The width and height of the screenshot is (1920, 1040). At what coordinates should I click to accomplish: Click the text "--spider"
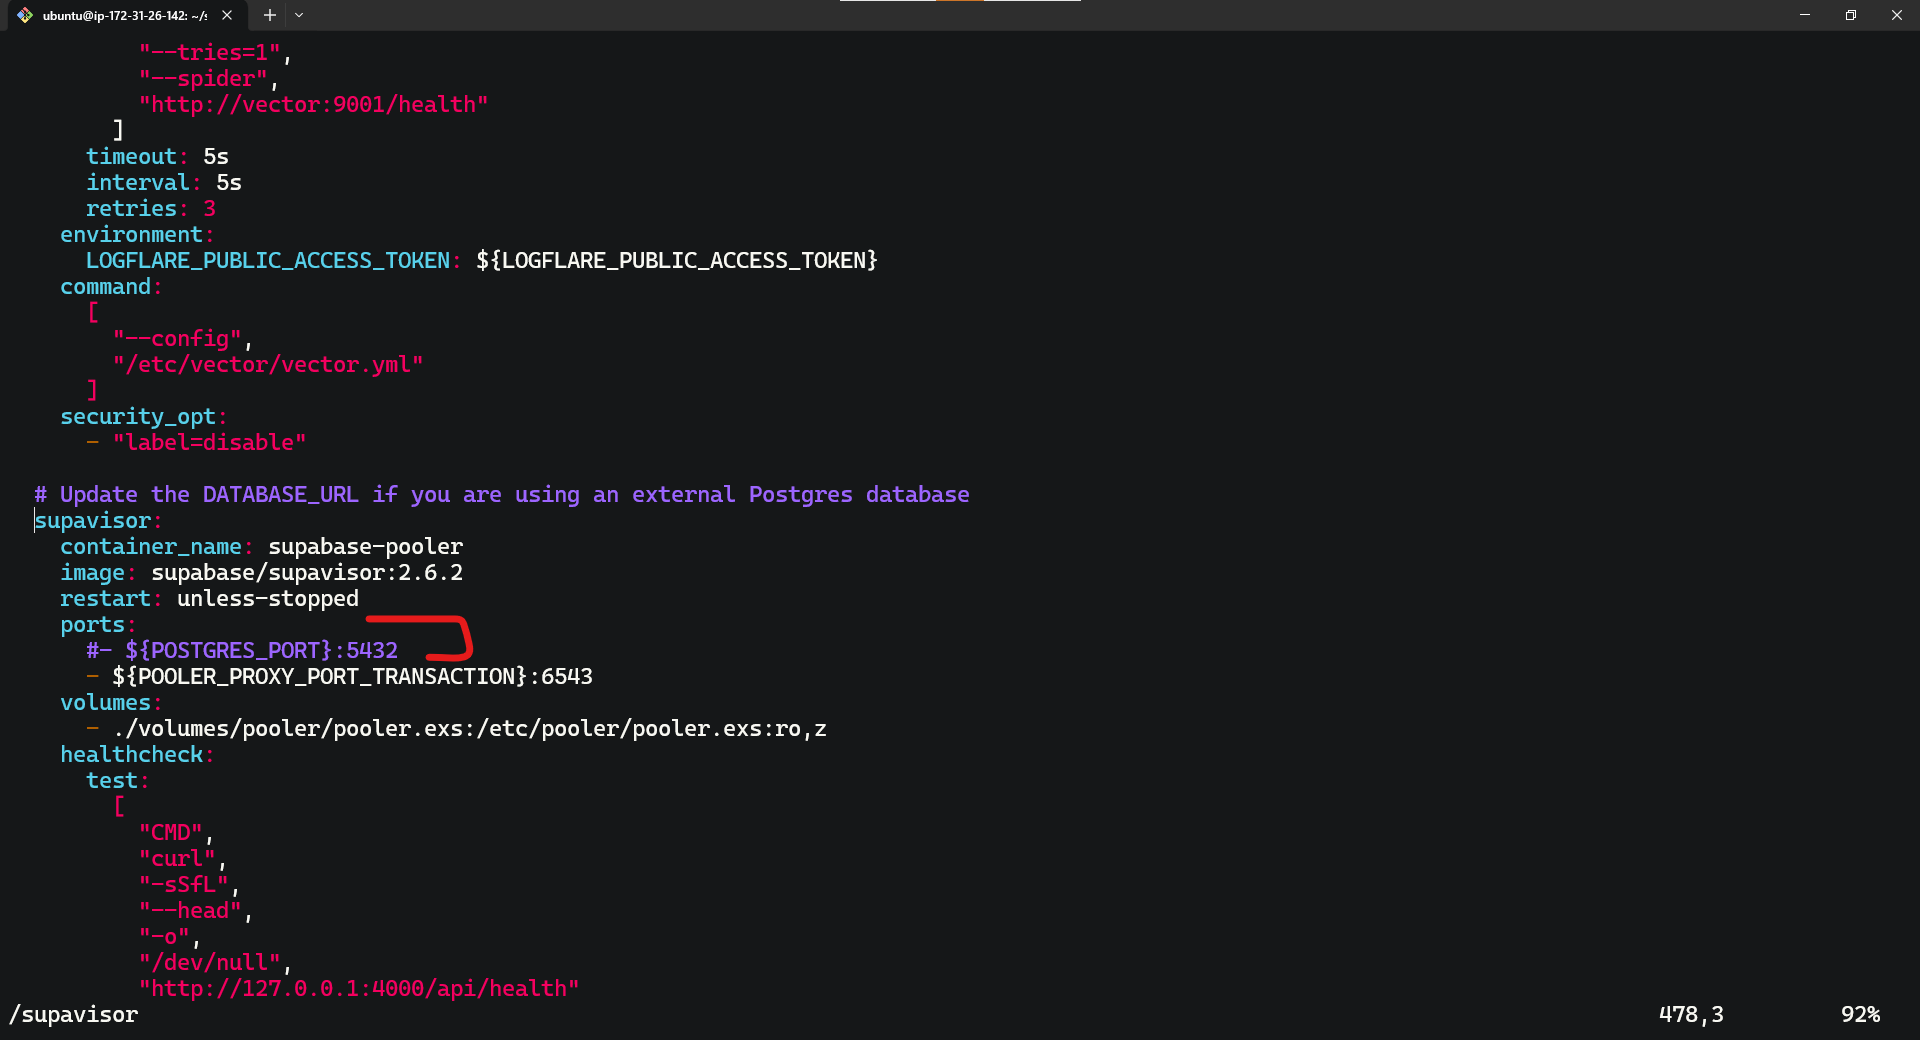[203, 79]
